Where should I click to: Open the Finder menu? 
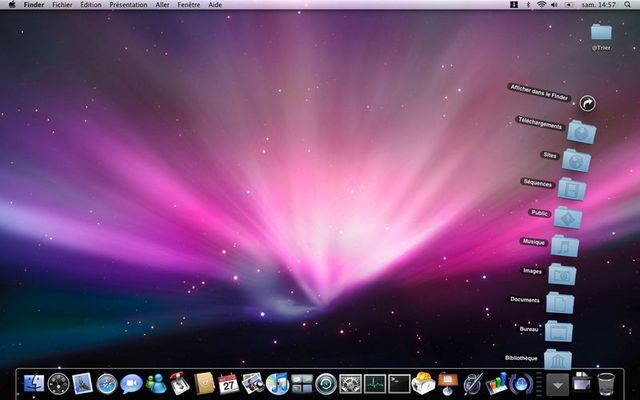pos(34,5)
